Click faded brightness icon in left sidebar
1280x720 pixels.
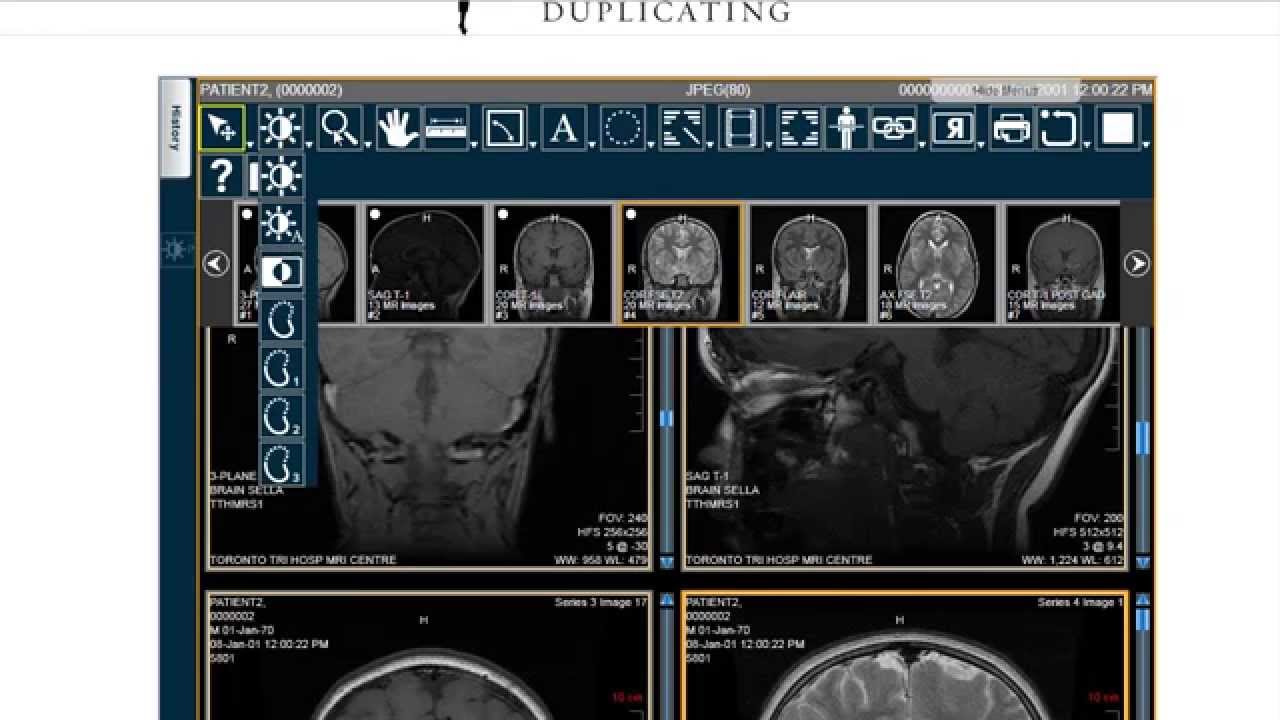tap(177, 249)
